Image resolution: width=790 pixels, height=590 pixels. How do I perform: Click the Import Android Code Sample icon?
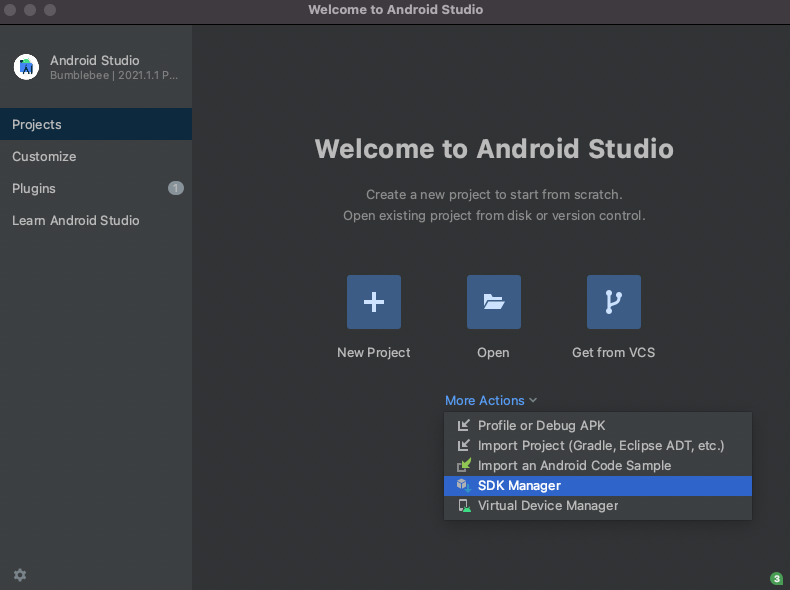coord(464,465)
